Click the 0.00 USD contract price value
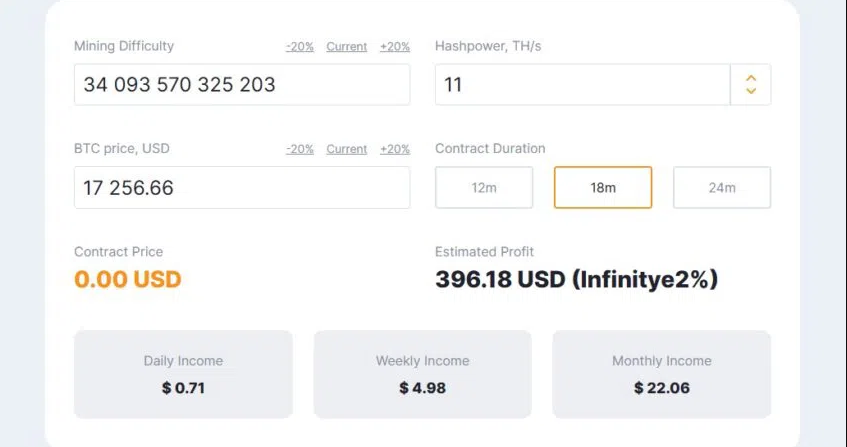This screenshot has height=447, width=847. coord(128,279)
